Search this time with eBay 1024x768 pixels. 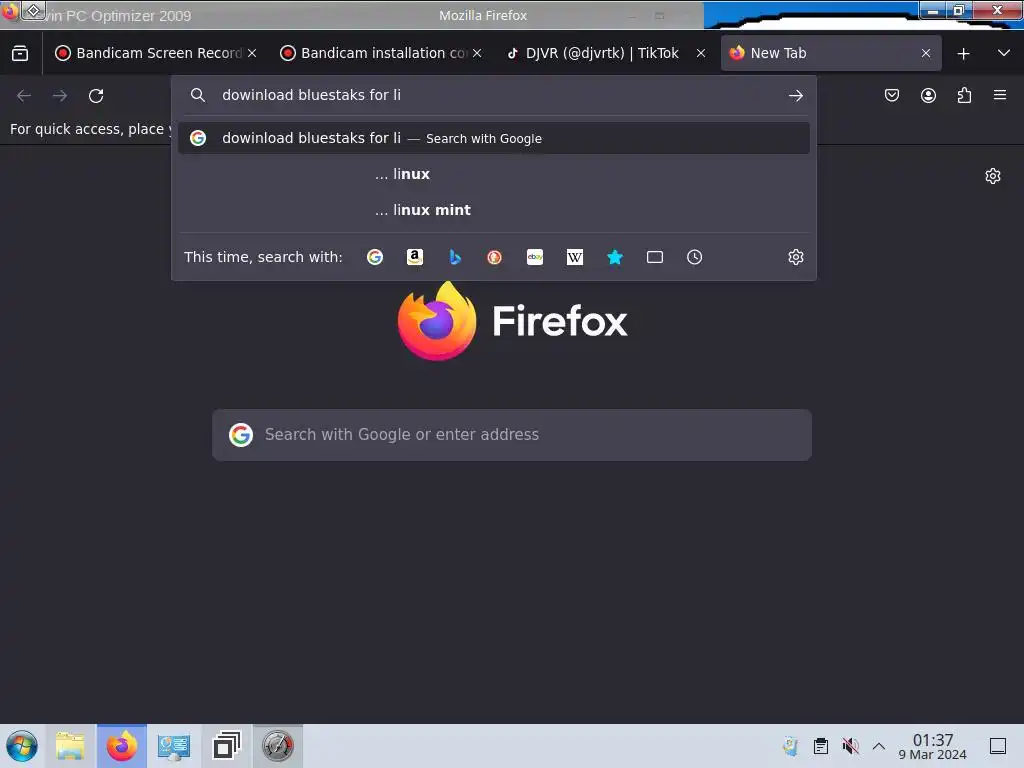coord(535,257)
